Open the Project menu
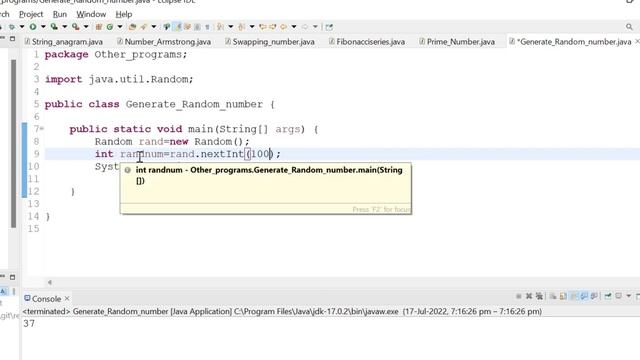 tap(31, 14)
